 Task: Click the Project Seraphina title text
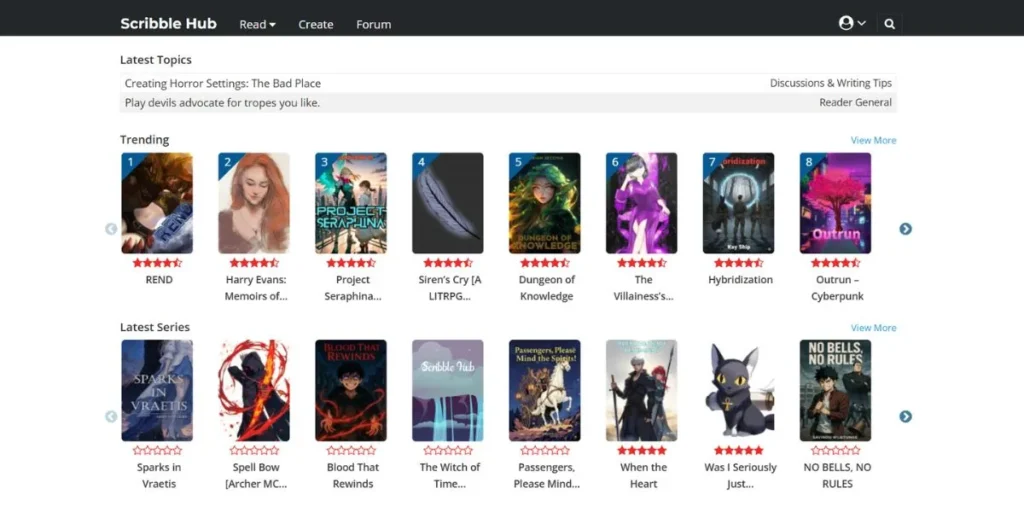(x=353, y=288)
